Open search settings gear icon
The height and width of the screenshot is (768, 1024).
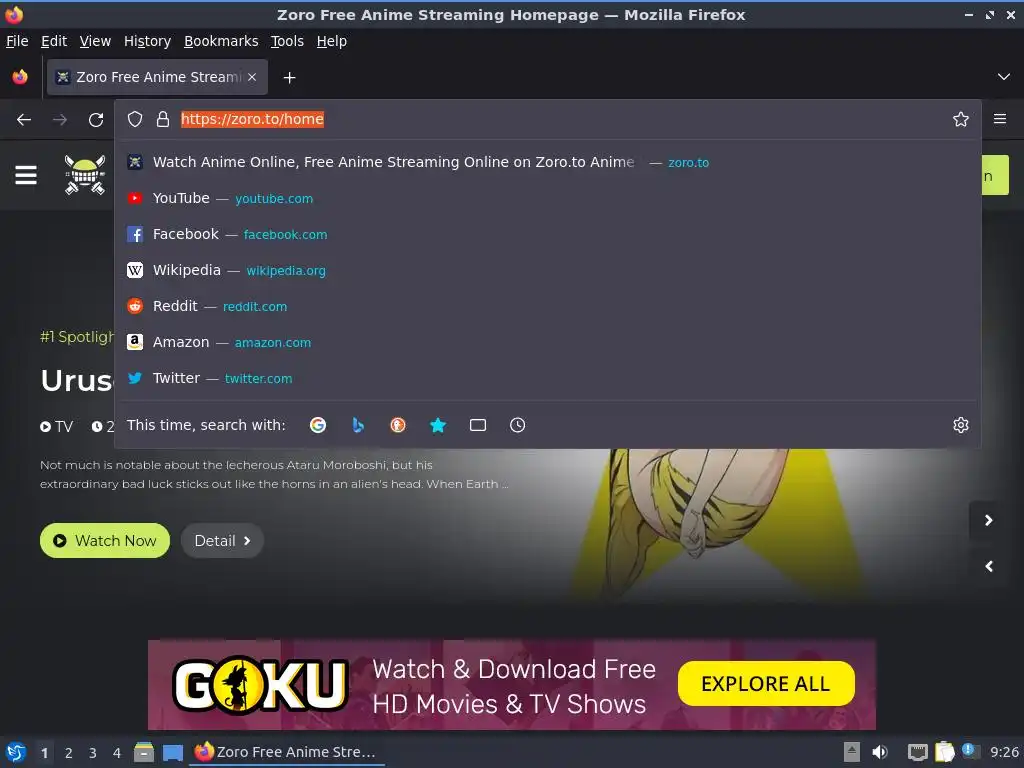tap(960, 425)
